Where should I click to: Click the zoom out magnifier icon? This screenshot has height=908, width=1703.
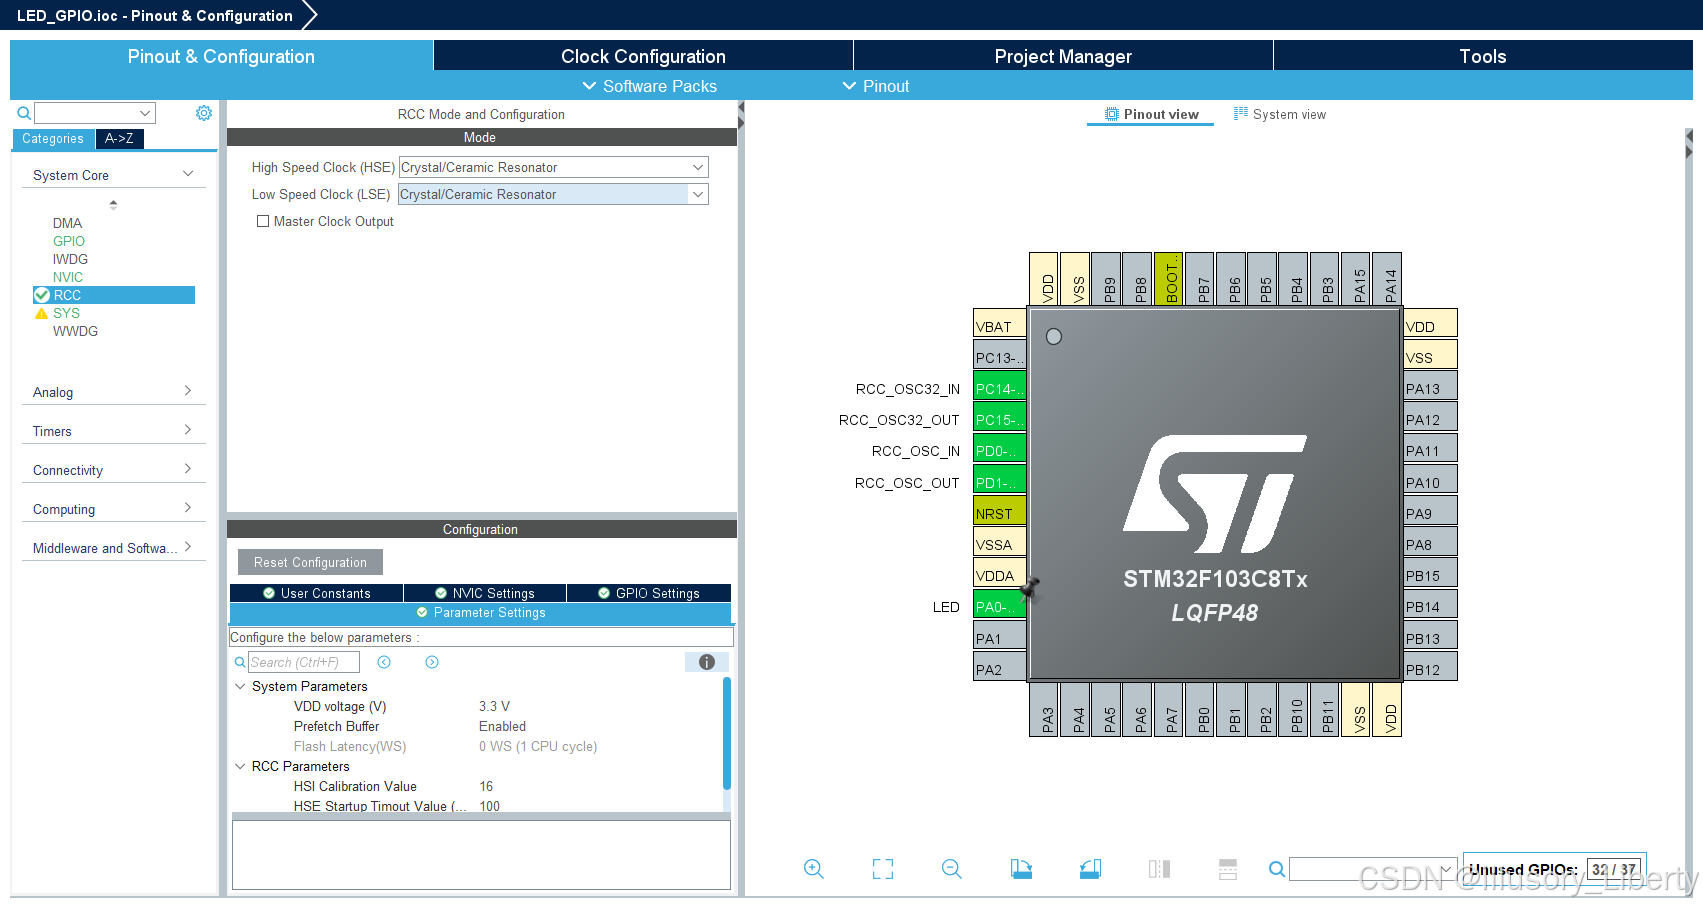(952, 869)
